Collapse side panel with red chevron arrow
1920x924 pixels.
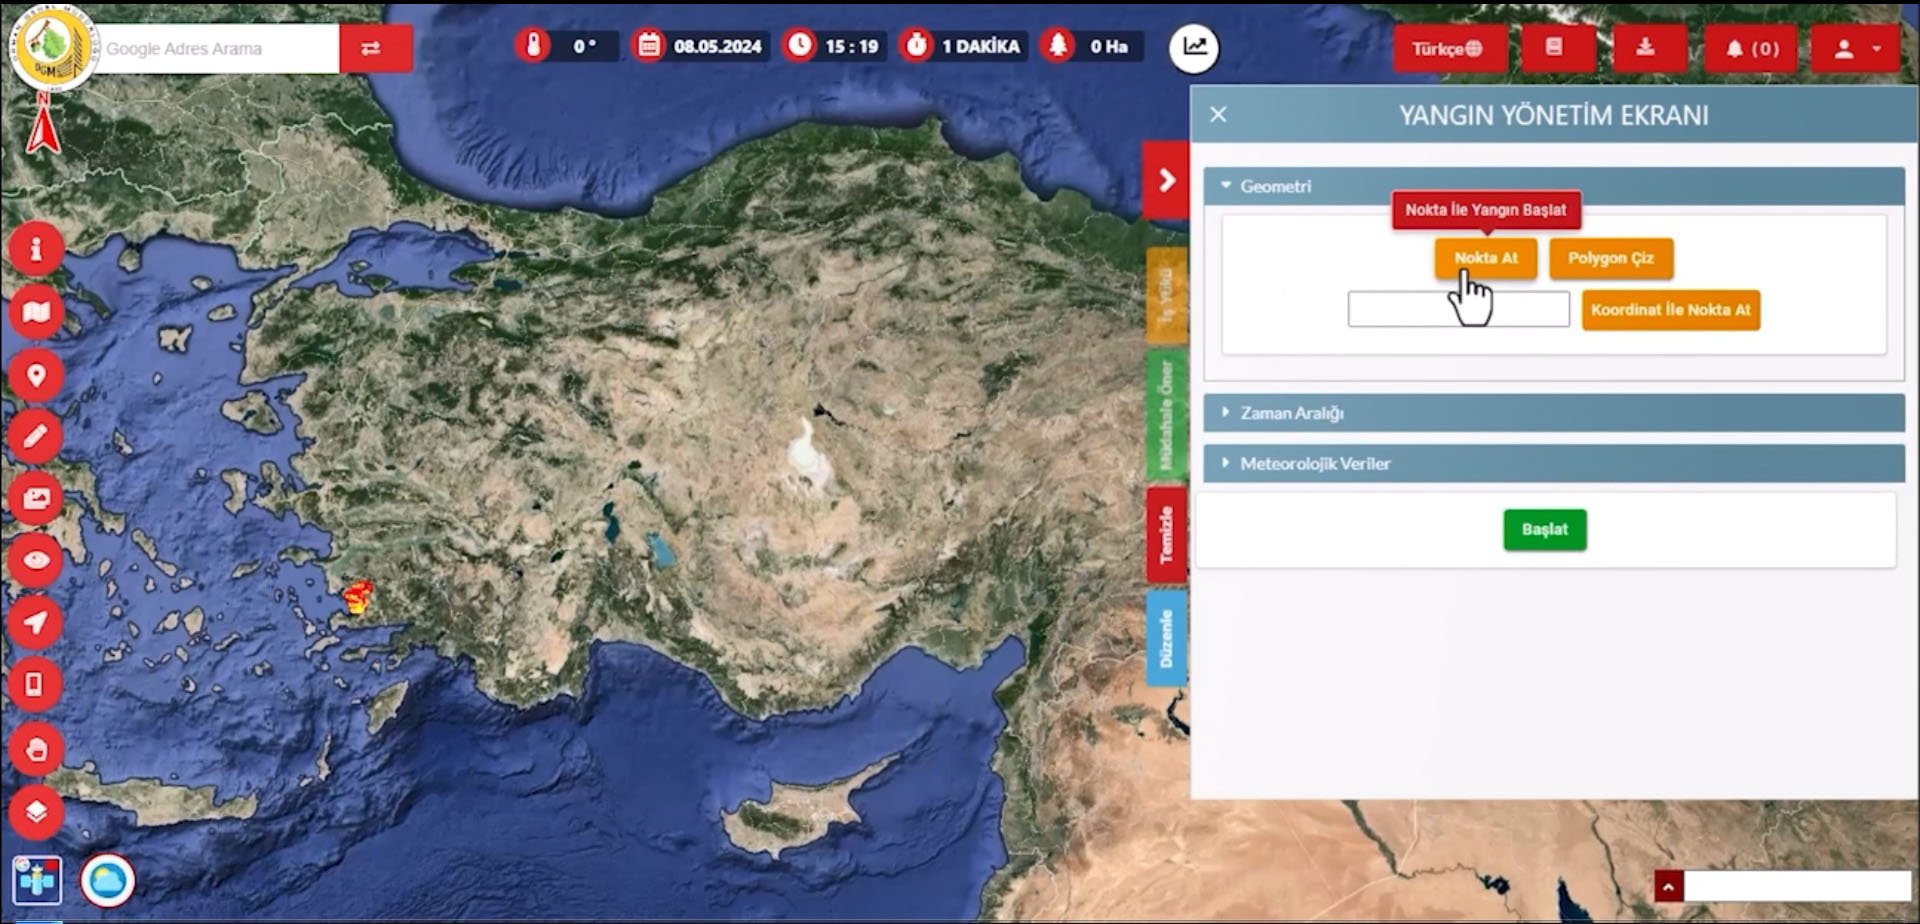click(1166, 181)
